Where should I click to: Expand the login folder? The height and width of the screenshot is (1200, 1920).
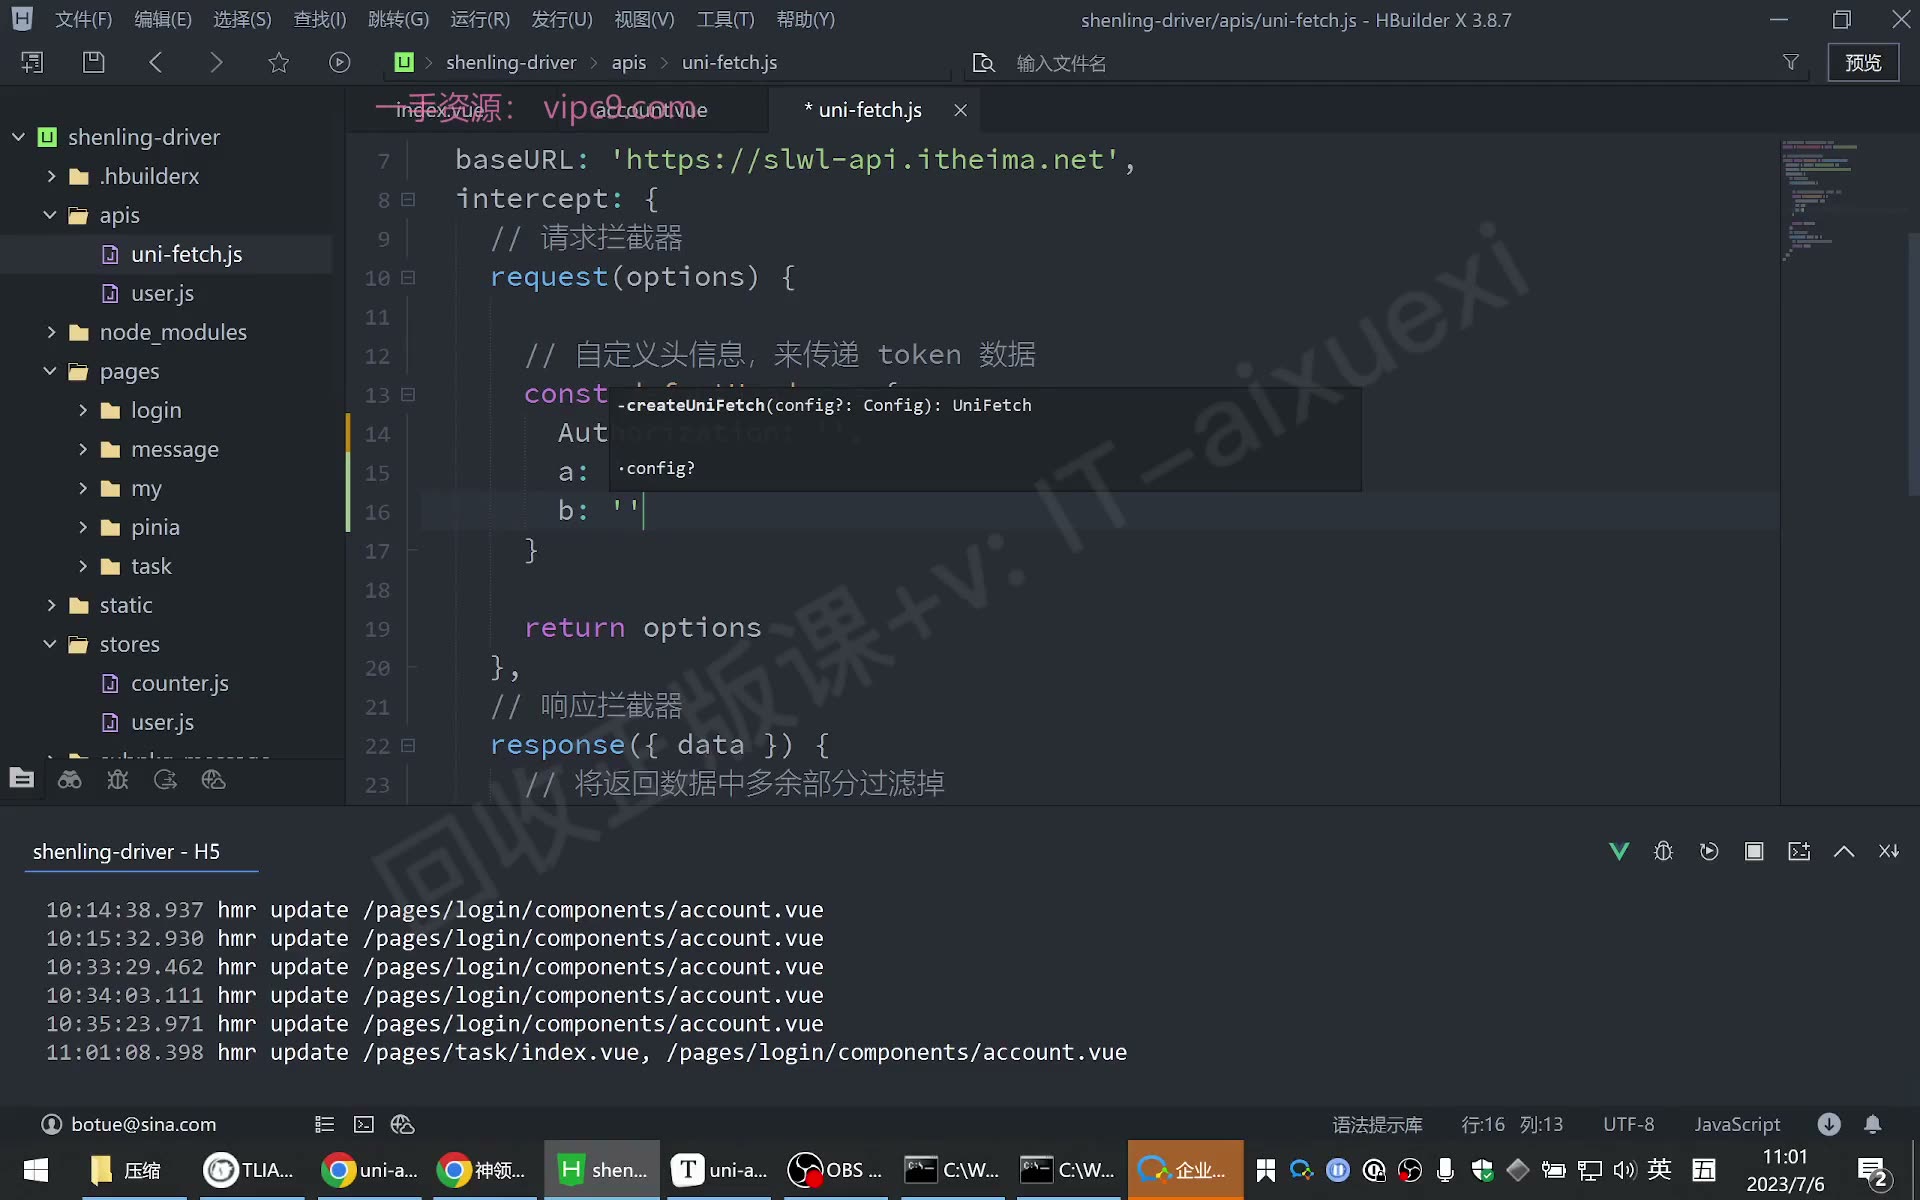click(x=83, y=410)
